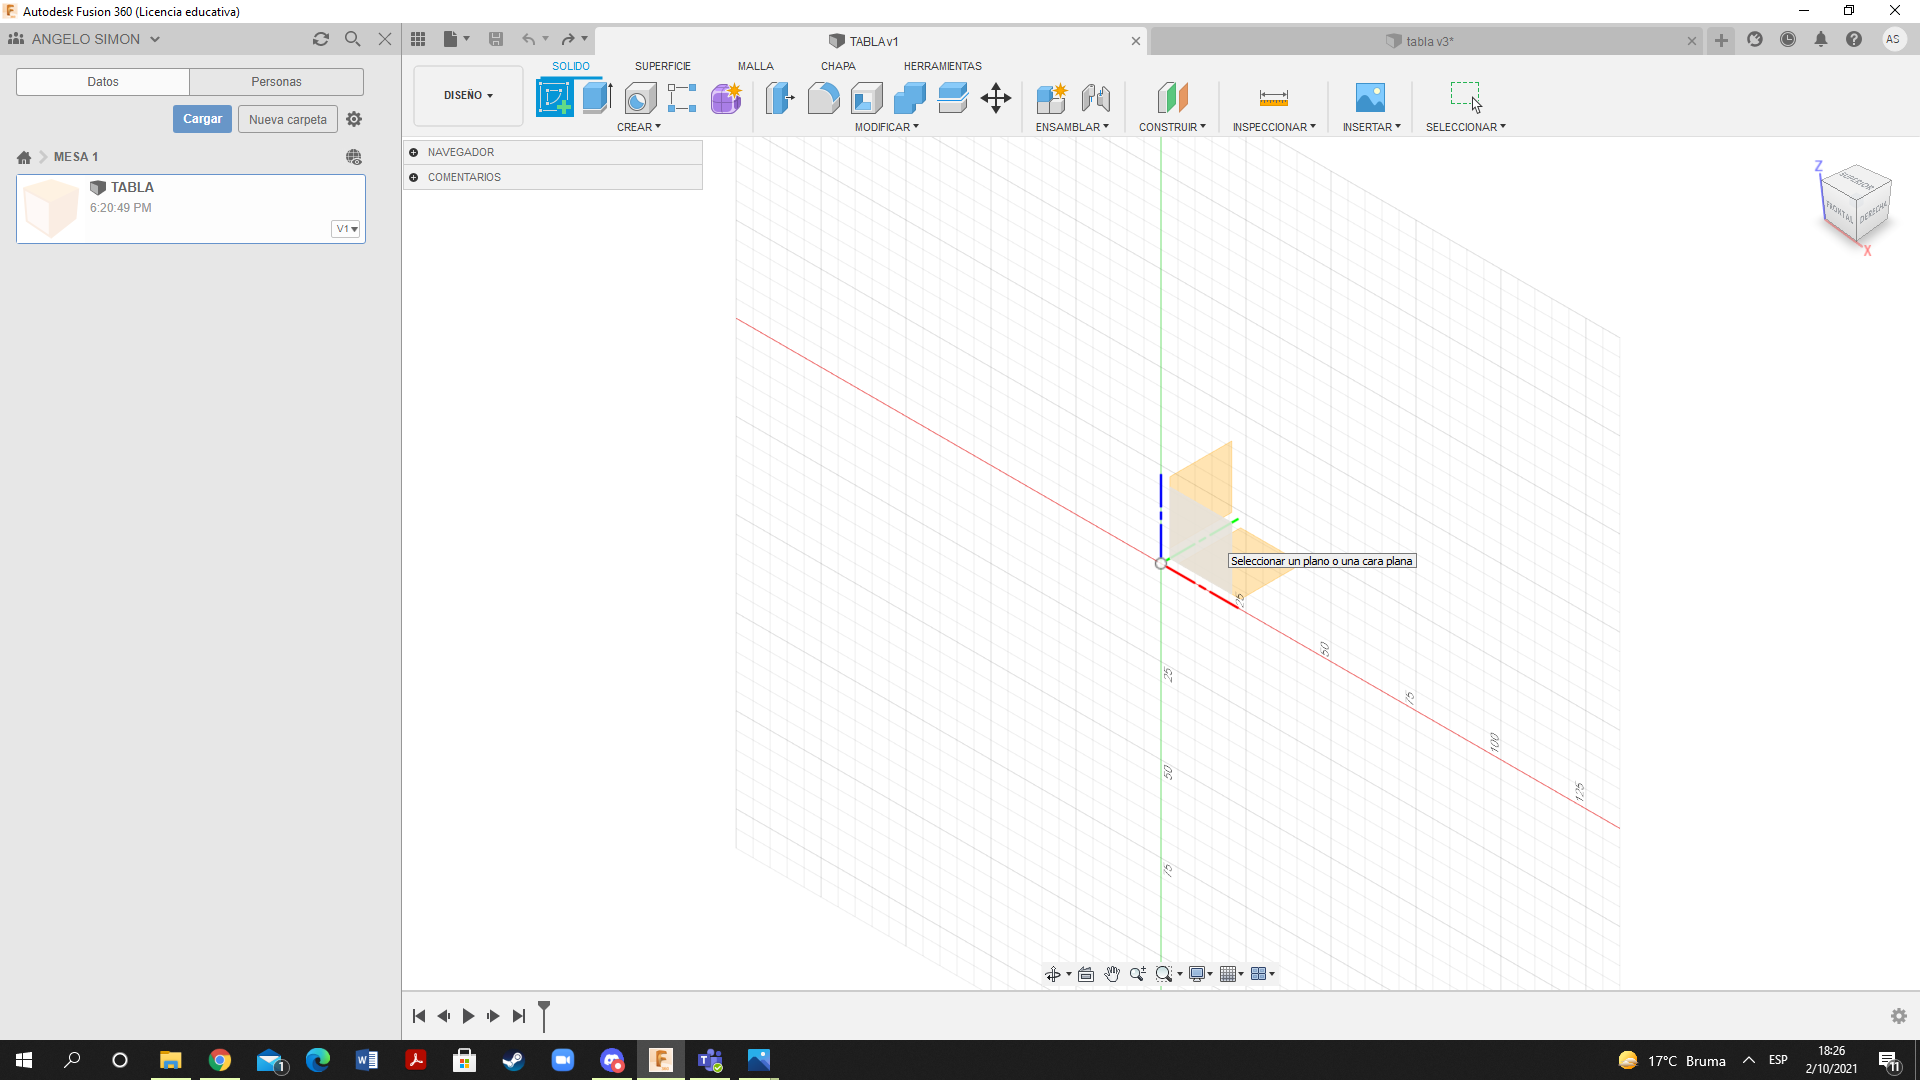The height and width of the screenshot is (1080, 1920).
Task: Select the Fillet tool
Action: coord(823,98)
